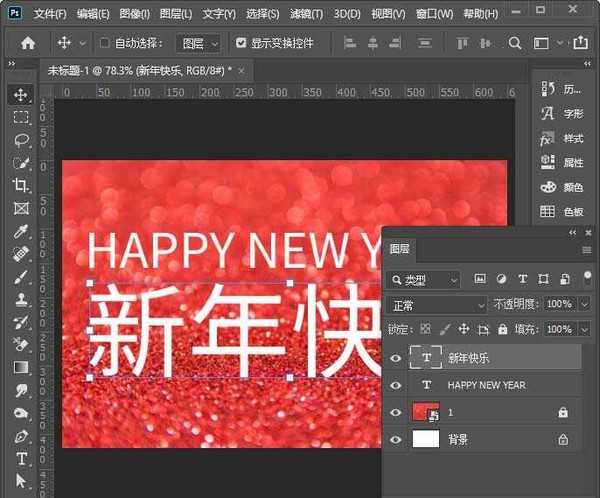Viewport: 600px width, 498px height.
Task: Hide the HAPPY NEW YEAR layer
Action: click(x=396, y=385)
